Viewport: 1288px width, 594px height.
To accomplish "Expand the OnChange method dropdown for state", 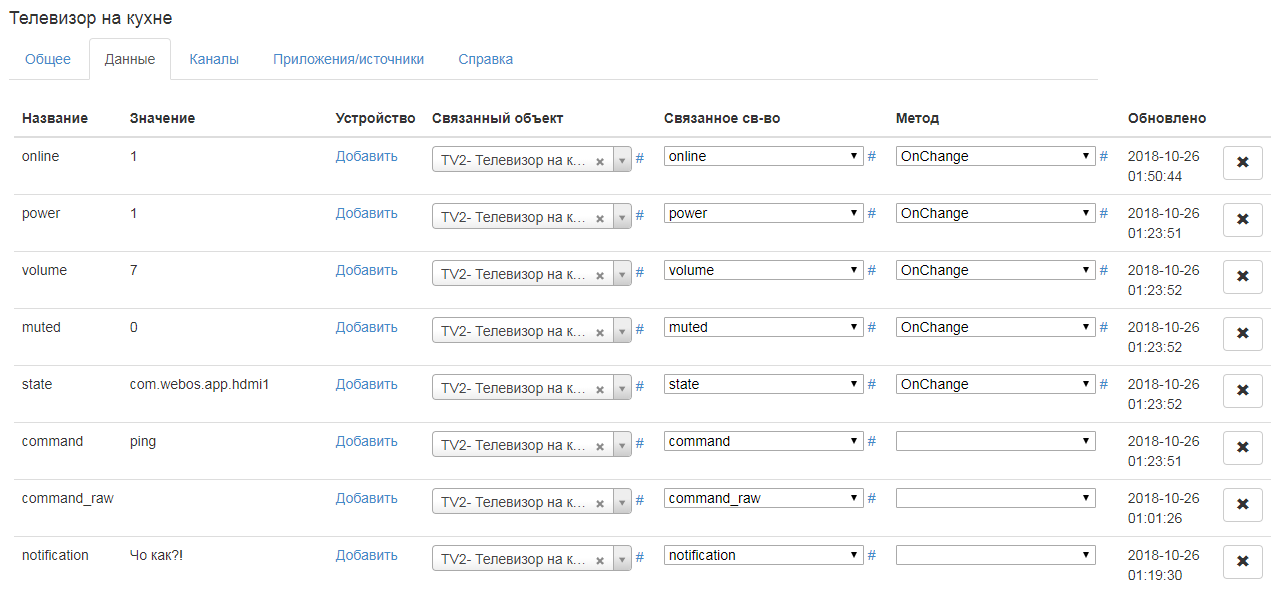I will pos(995,384).
